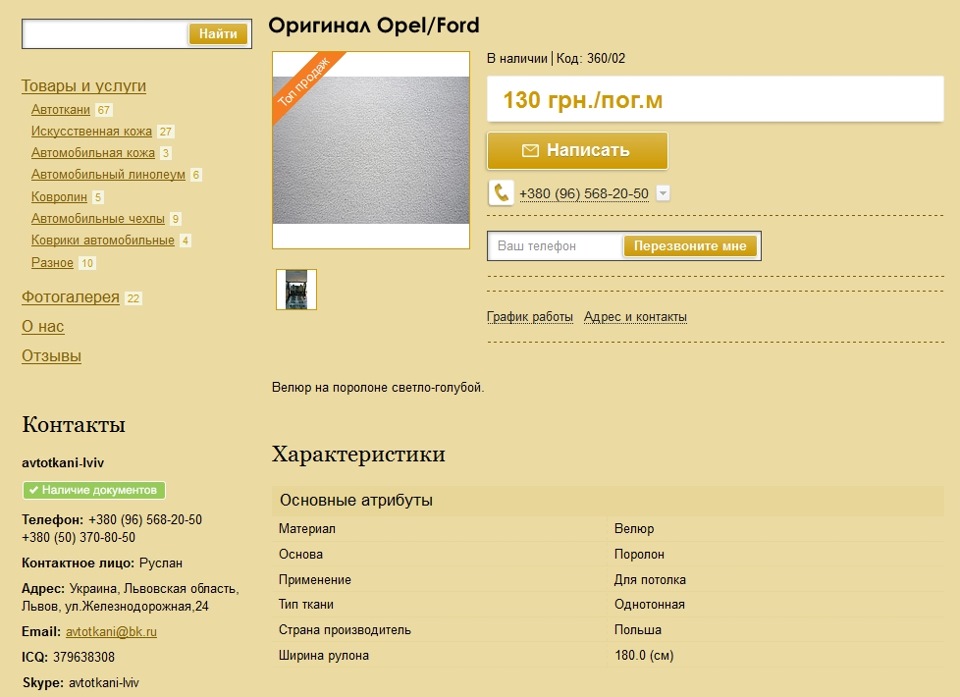
Task: Expand the phone number dropdown arrow
Action: (662, 194)
